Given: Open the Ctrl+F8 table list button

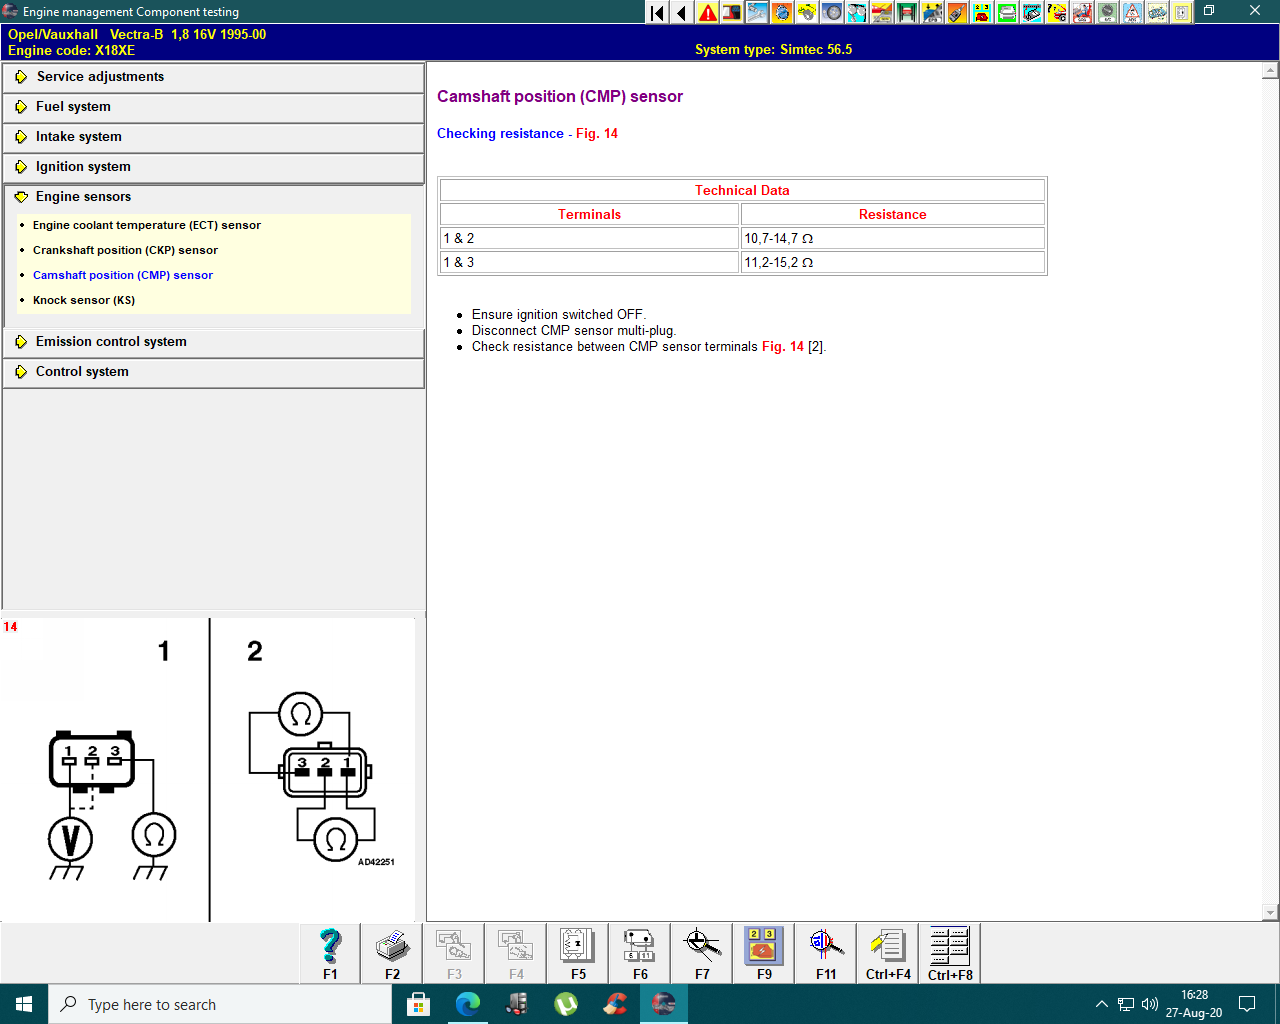Looking at the screenshot, I should click(950, 953).
